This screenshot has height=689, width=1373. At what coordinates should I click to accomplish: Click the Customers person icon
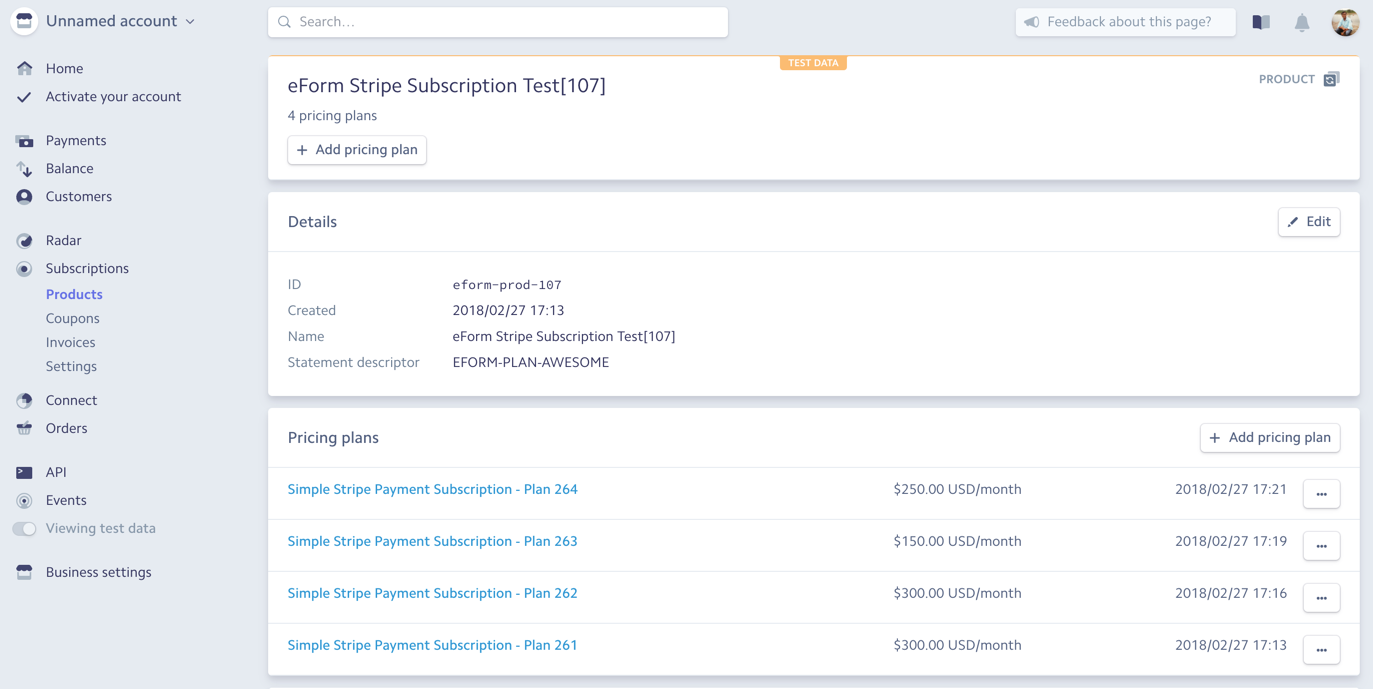pos(24,197)
